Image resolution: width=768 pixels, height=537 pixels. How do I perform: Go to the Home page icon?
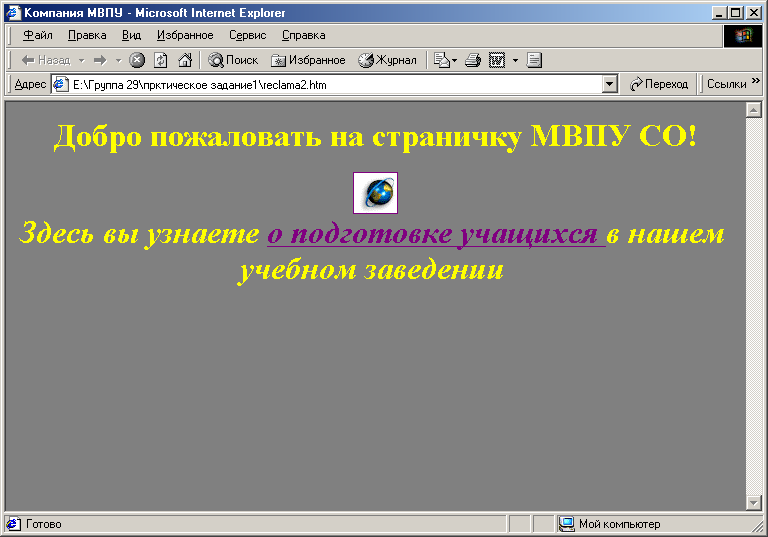[185, 60]
